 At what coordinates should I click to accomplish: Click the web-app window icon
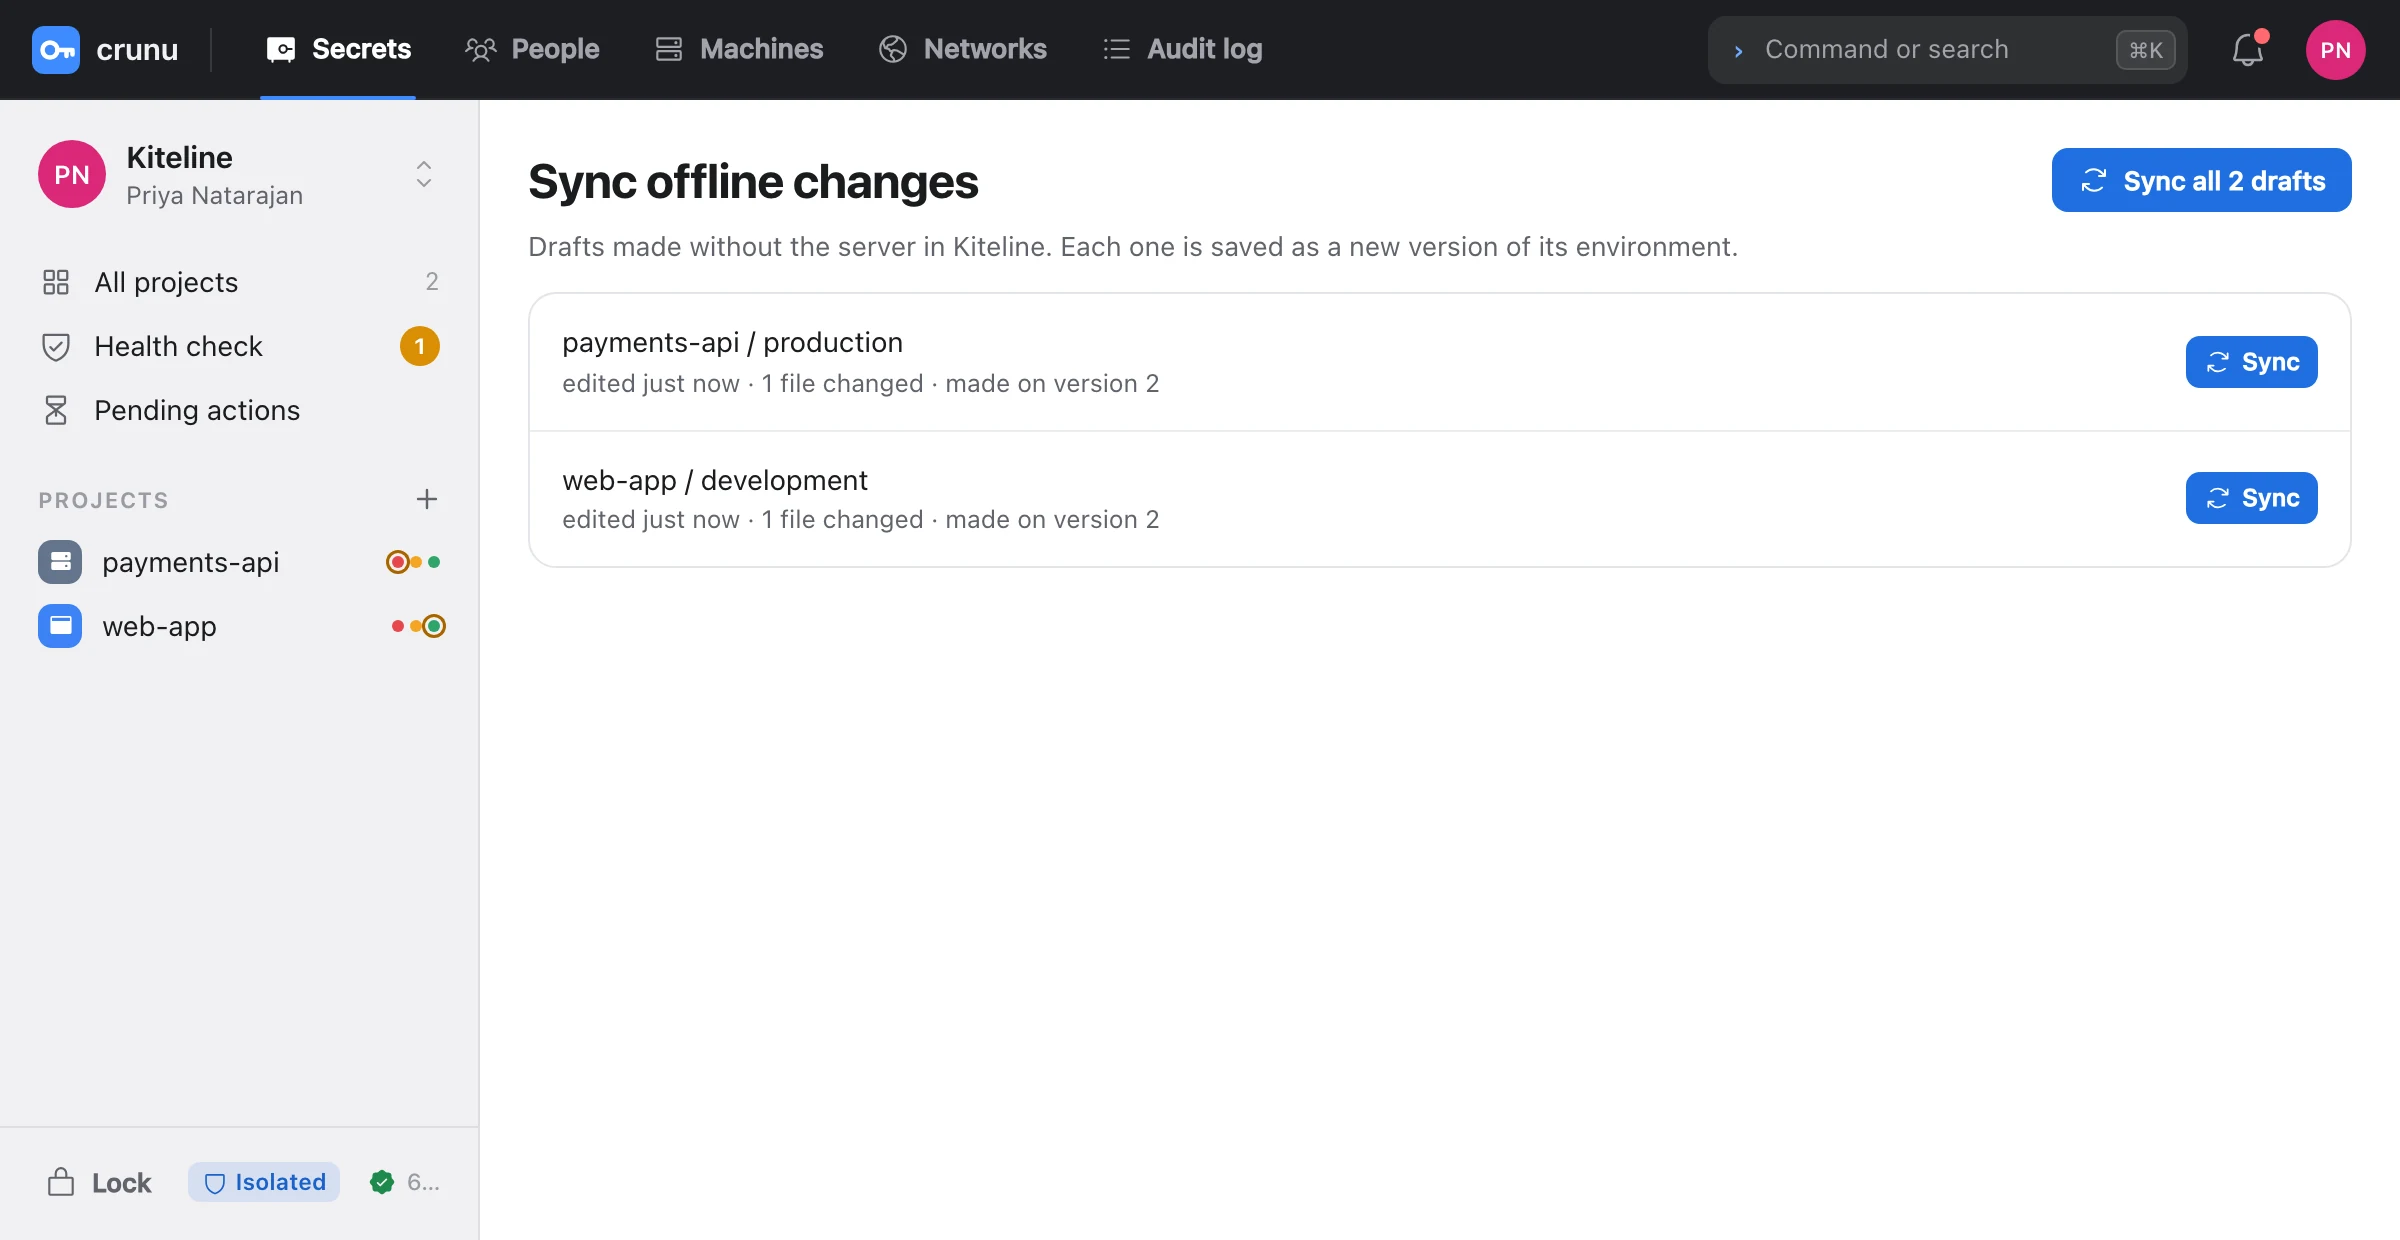60,626
